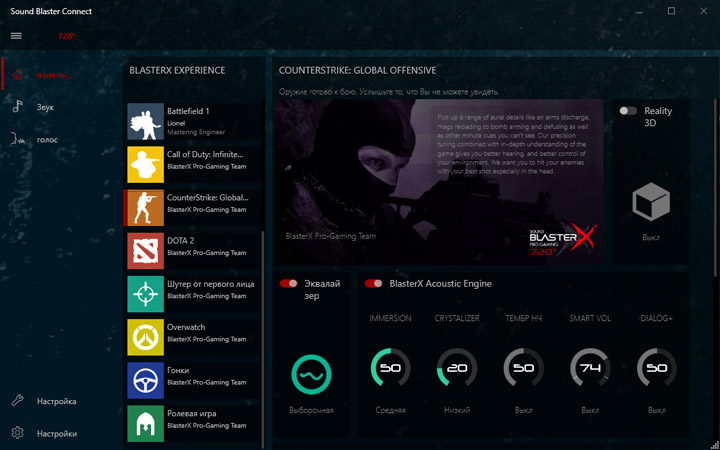Adjust the DIALOG+ dial showing 50
Screen dimensions: 720x450
[x=657, y=367]
